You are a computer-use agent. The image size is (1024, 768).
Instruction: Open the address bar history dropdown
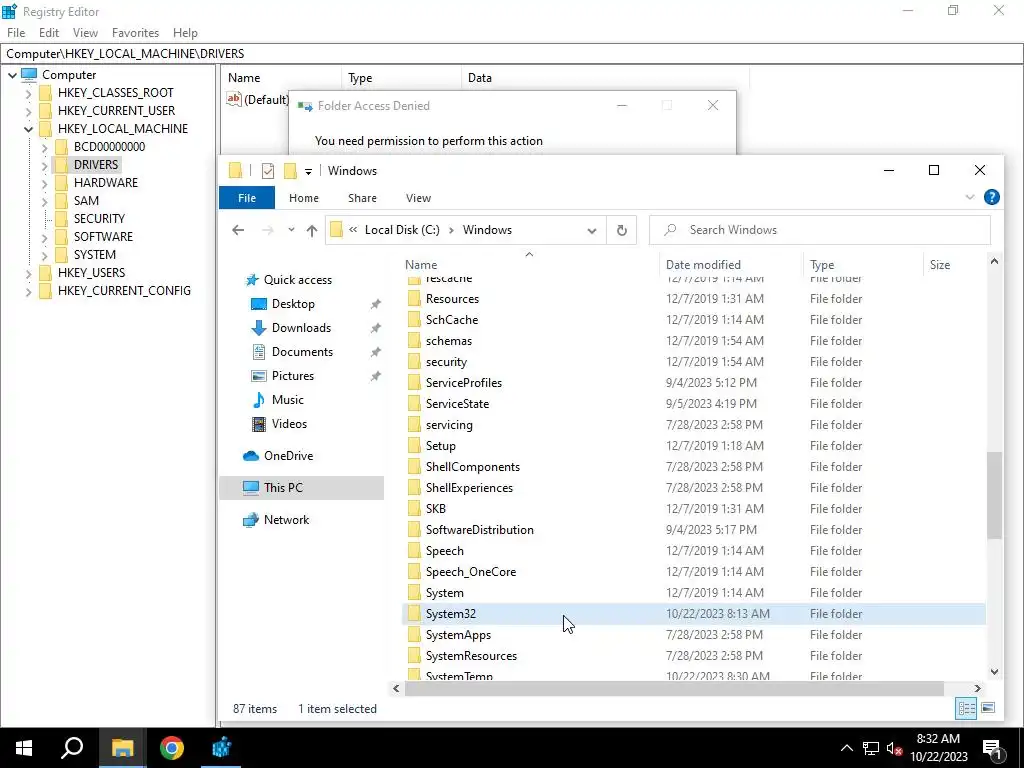(592, 231)
